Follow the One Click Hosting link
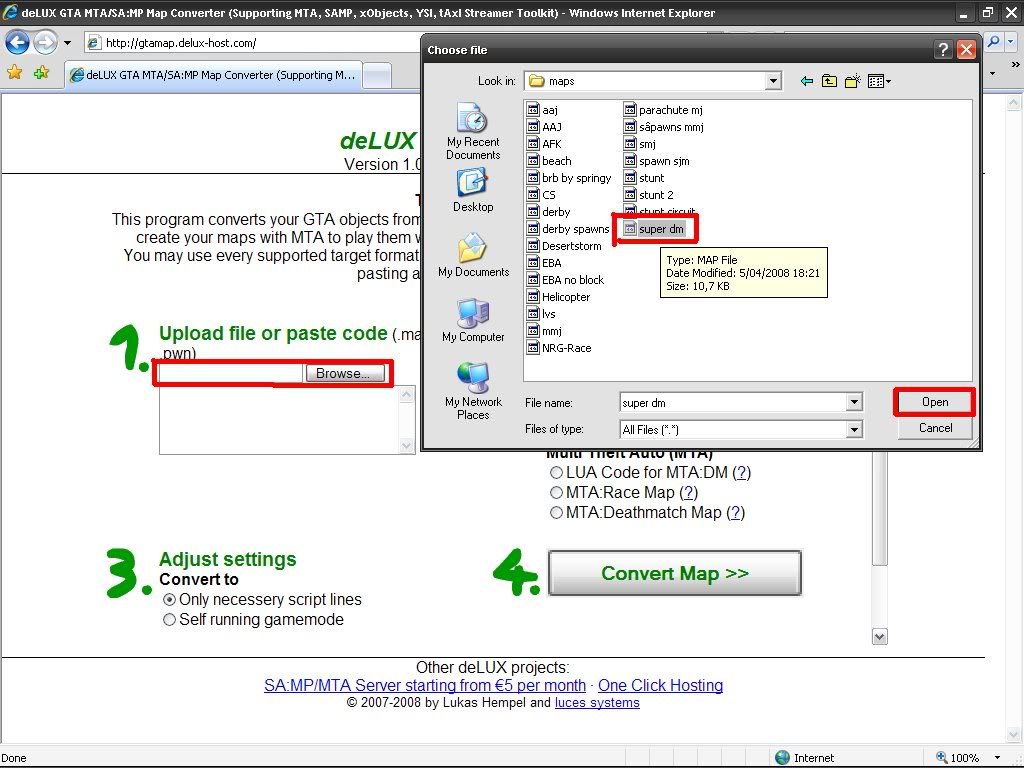1024x768 pixels. click(x=660, y=685)
